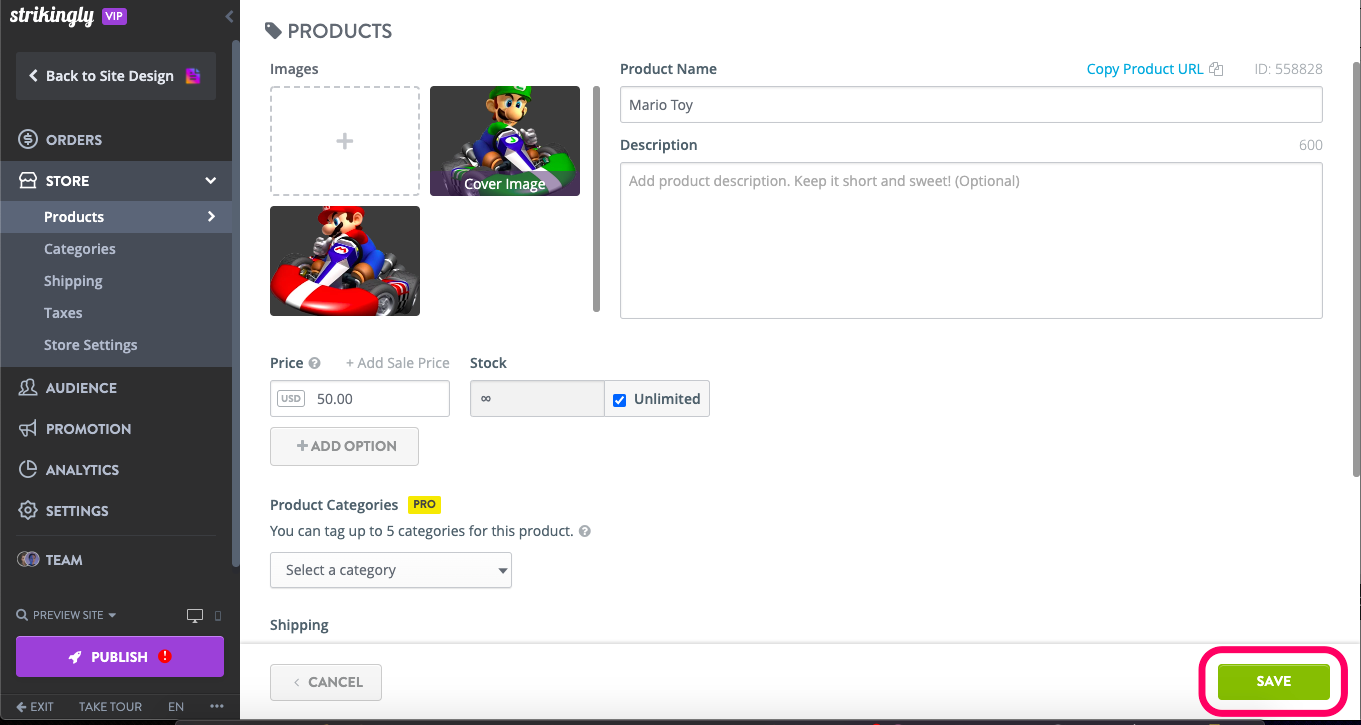Switch to mobile preview icon
The width and height of the screenshot is (1361, 725).
coord(218,615)
